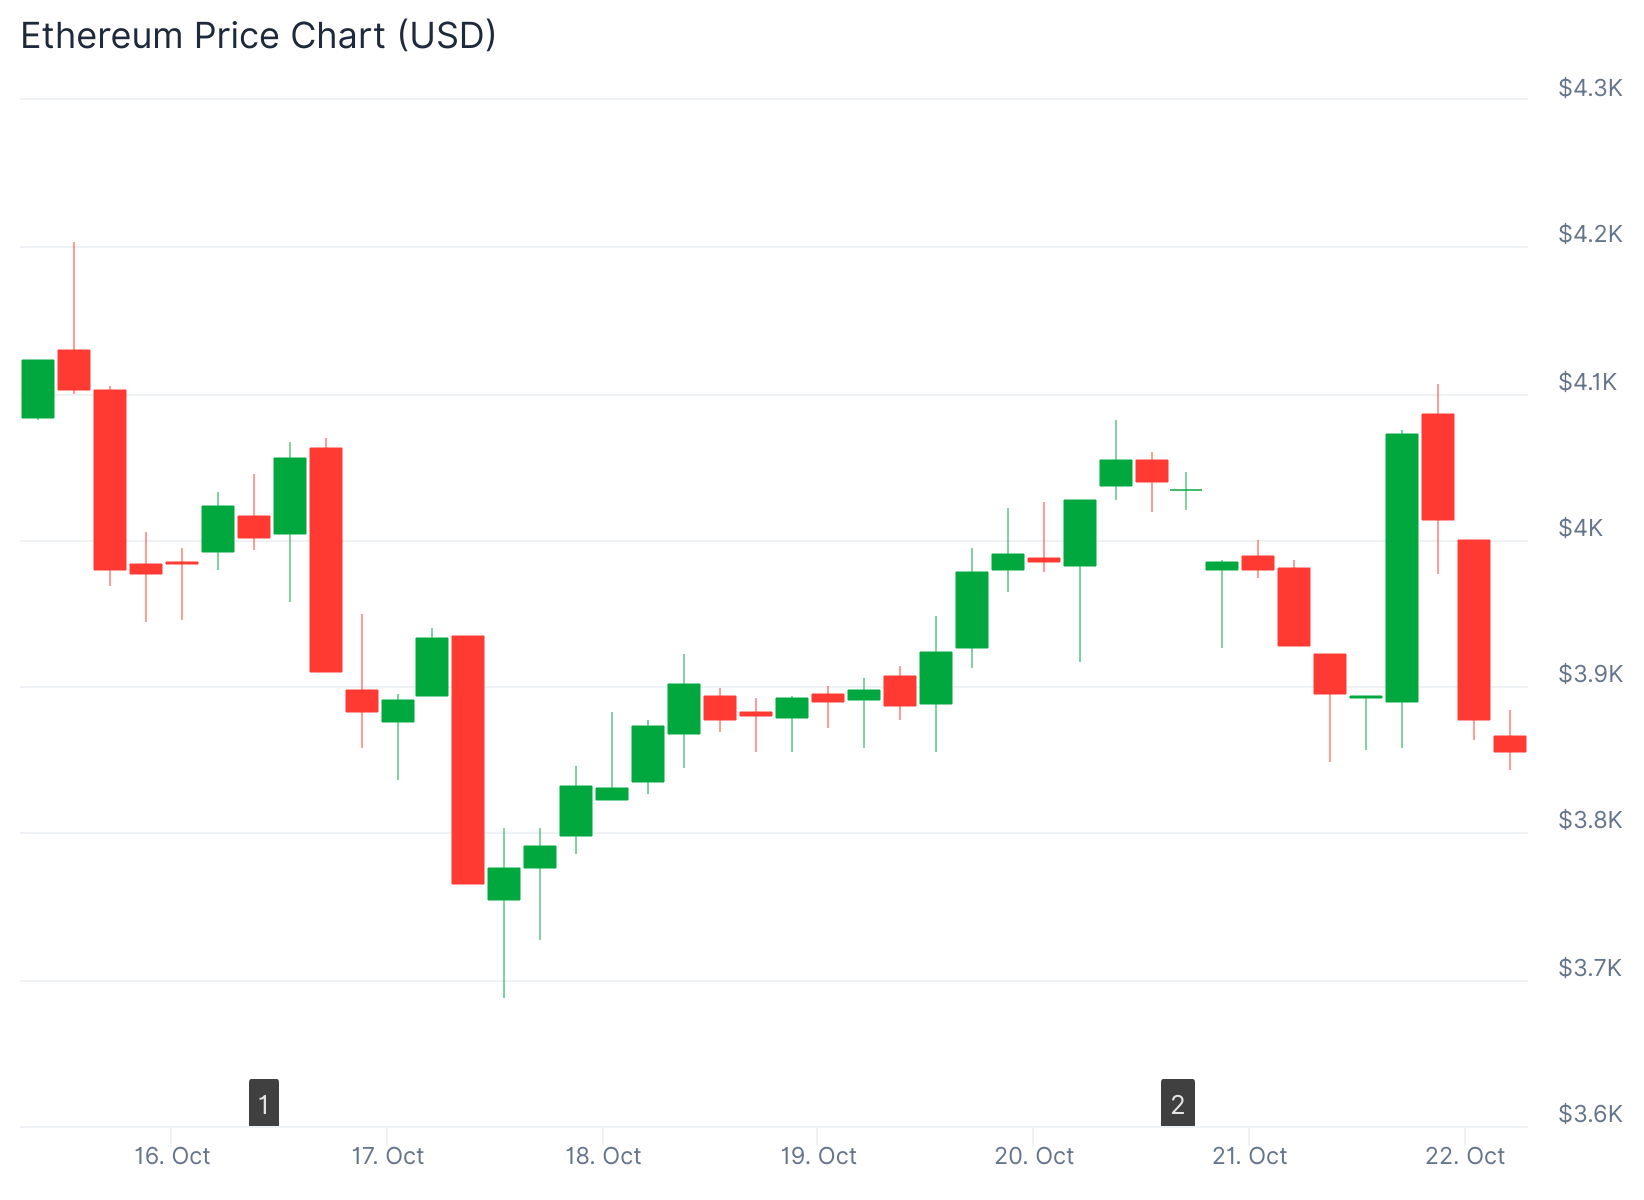Viewport: 1644px width, 1200px height.
Task: Select the $4.1K price axis label
Action: click(1587, 381)
